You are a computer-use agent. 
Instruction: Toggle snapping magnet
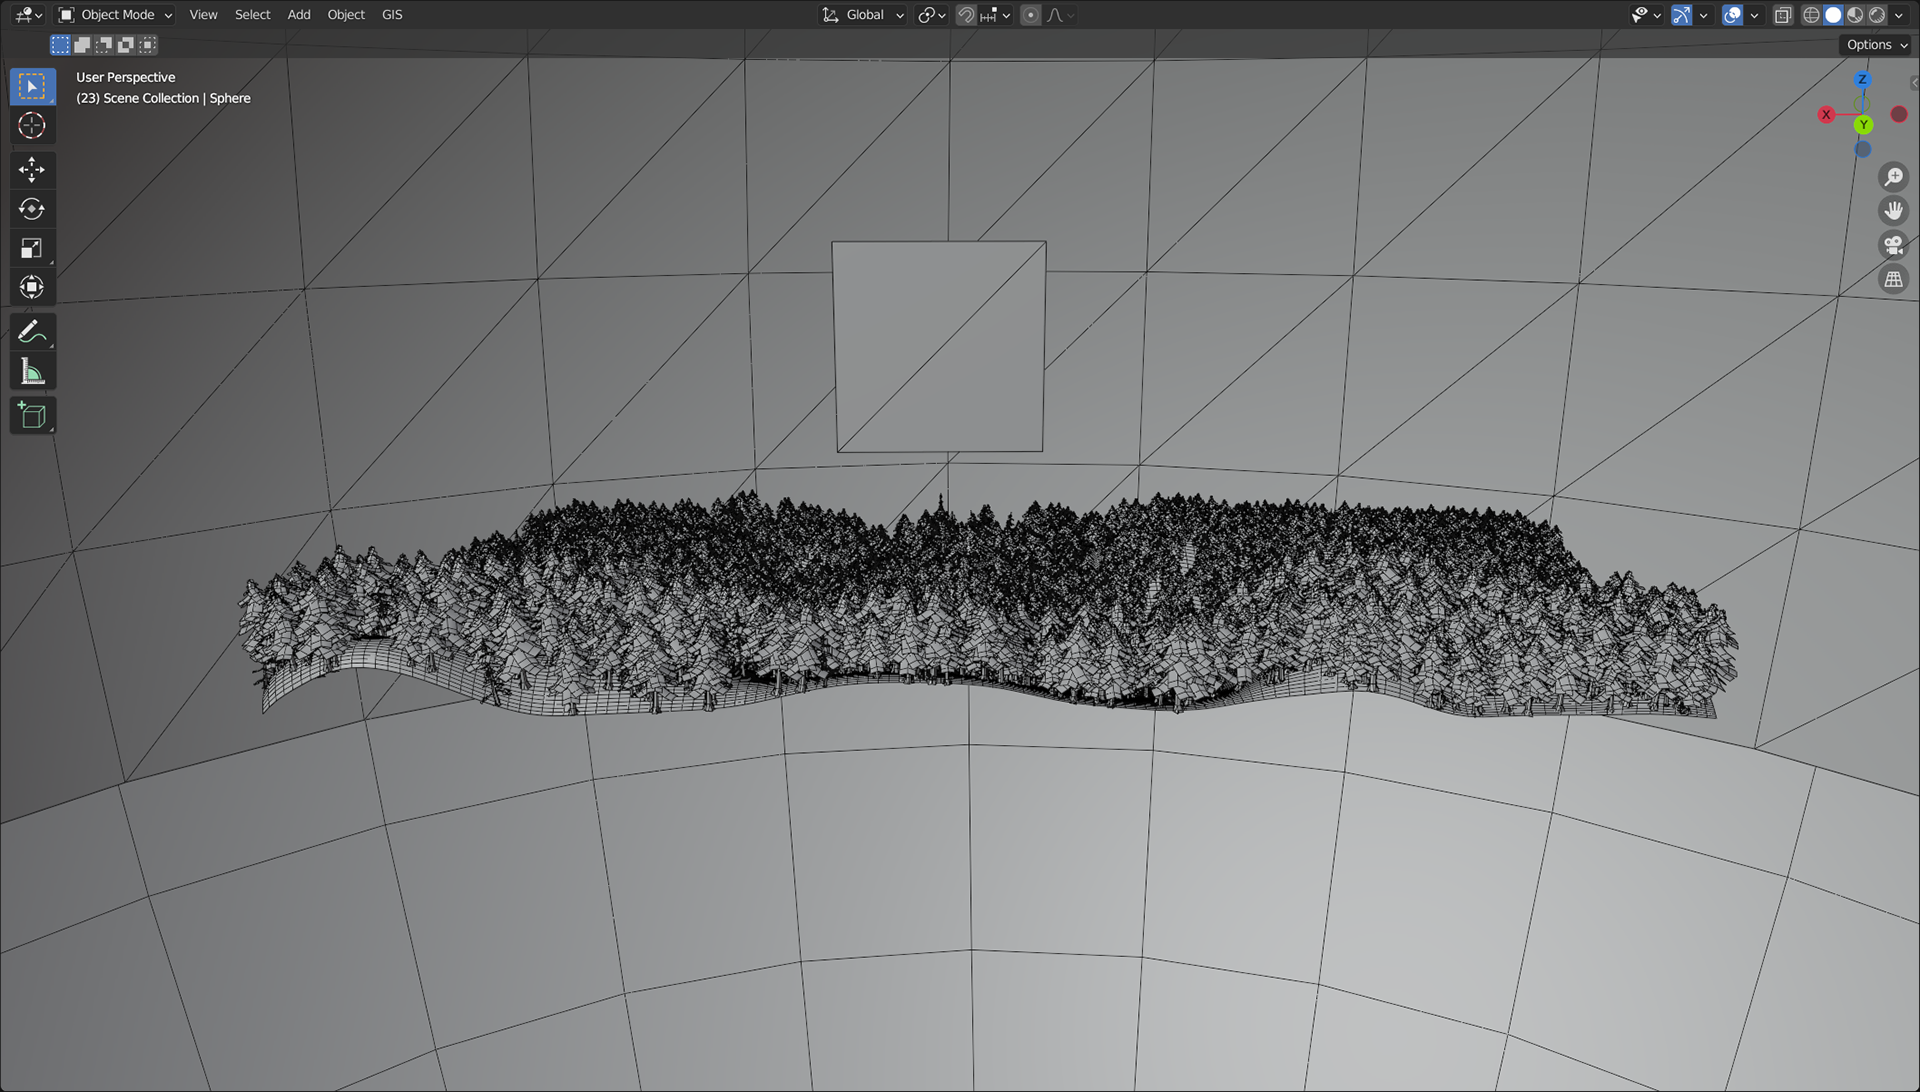coord(966,15)
